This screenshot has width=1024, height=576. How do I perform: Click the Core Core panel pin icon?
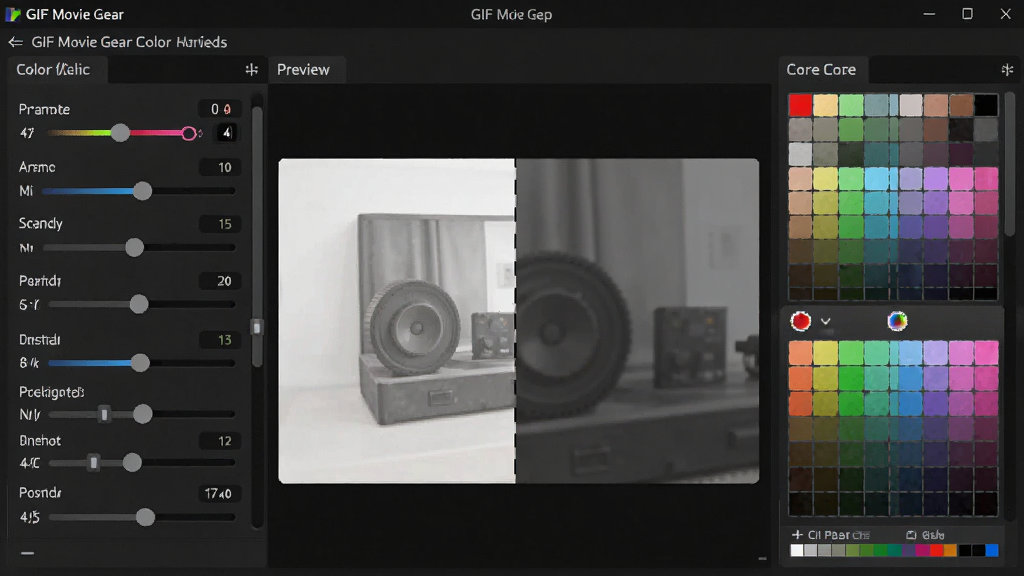[1007, 70]
